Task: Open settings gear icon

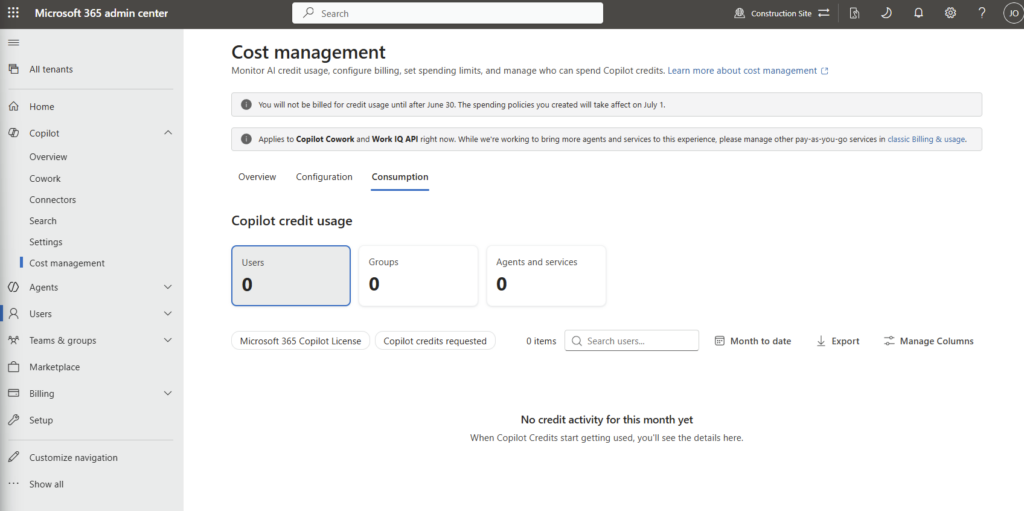Action: 950,13
